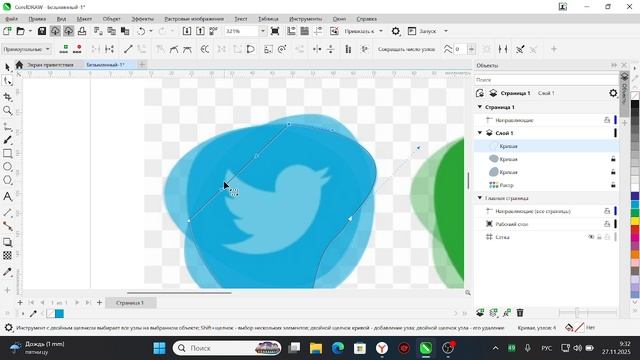Open the Правка menu
This screenshot has height=360, width=640.
(x=37, y=19)
